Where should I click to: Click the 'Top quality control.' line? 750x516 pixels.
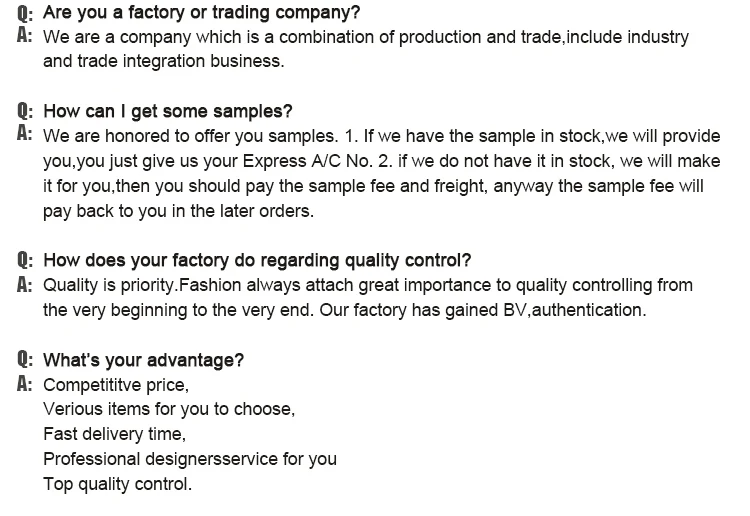tap(117, 484)
